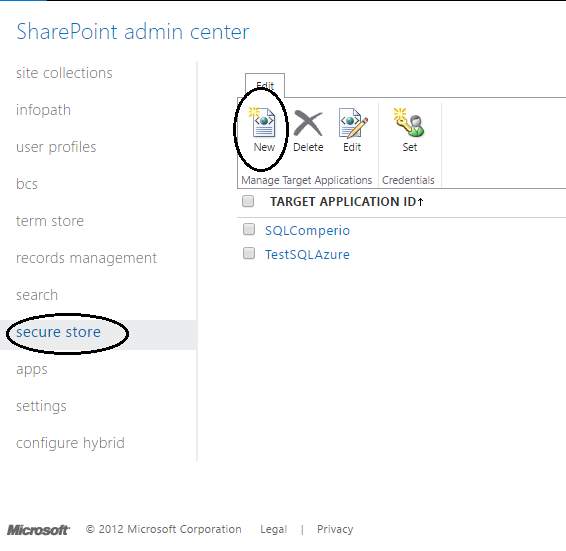Open the TestSQLAzure link
This screenshot has height=551, width=566.
(307, 255)
